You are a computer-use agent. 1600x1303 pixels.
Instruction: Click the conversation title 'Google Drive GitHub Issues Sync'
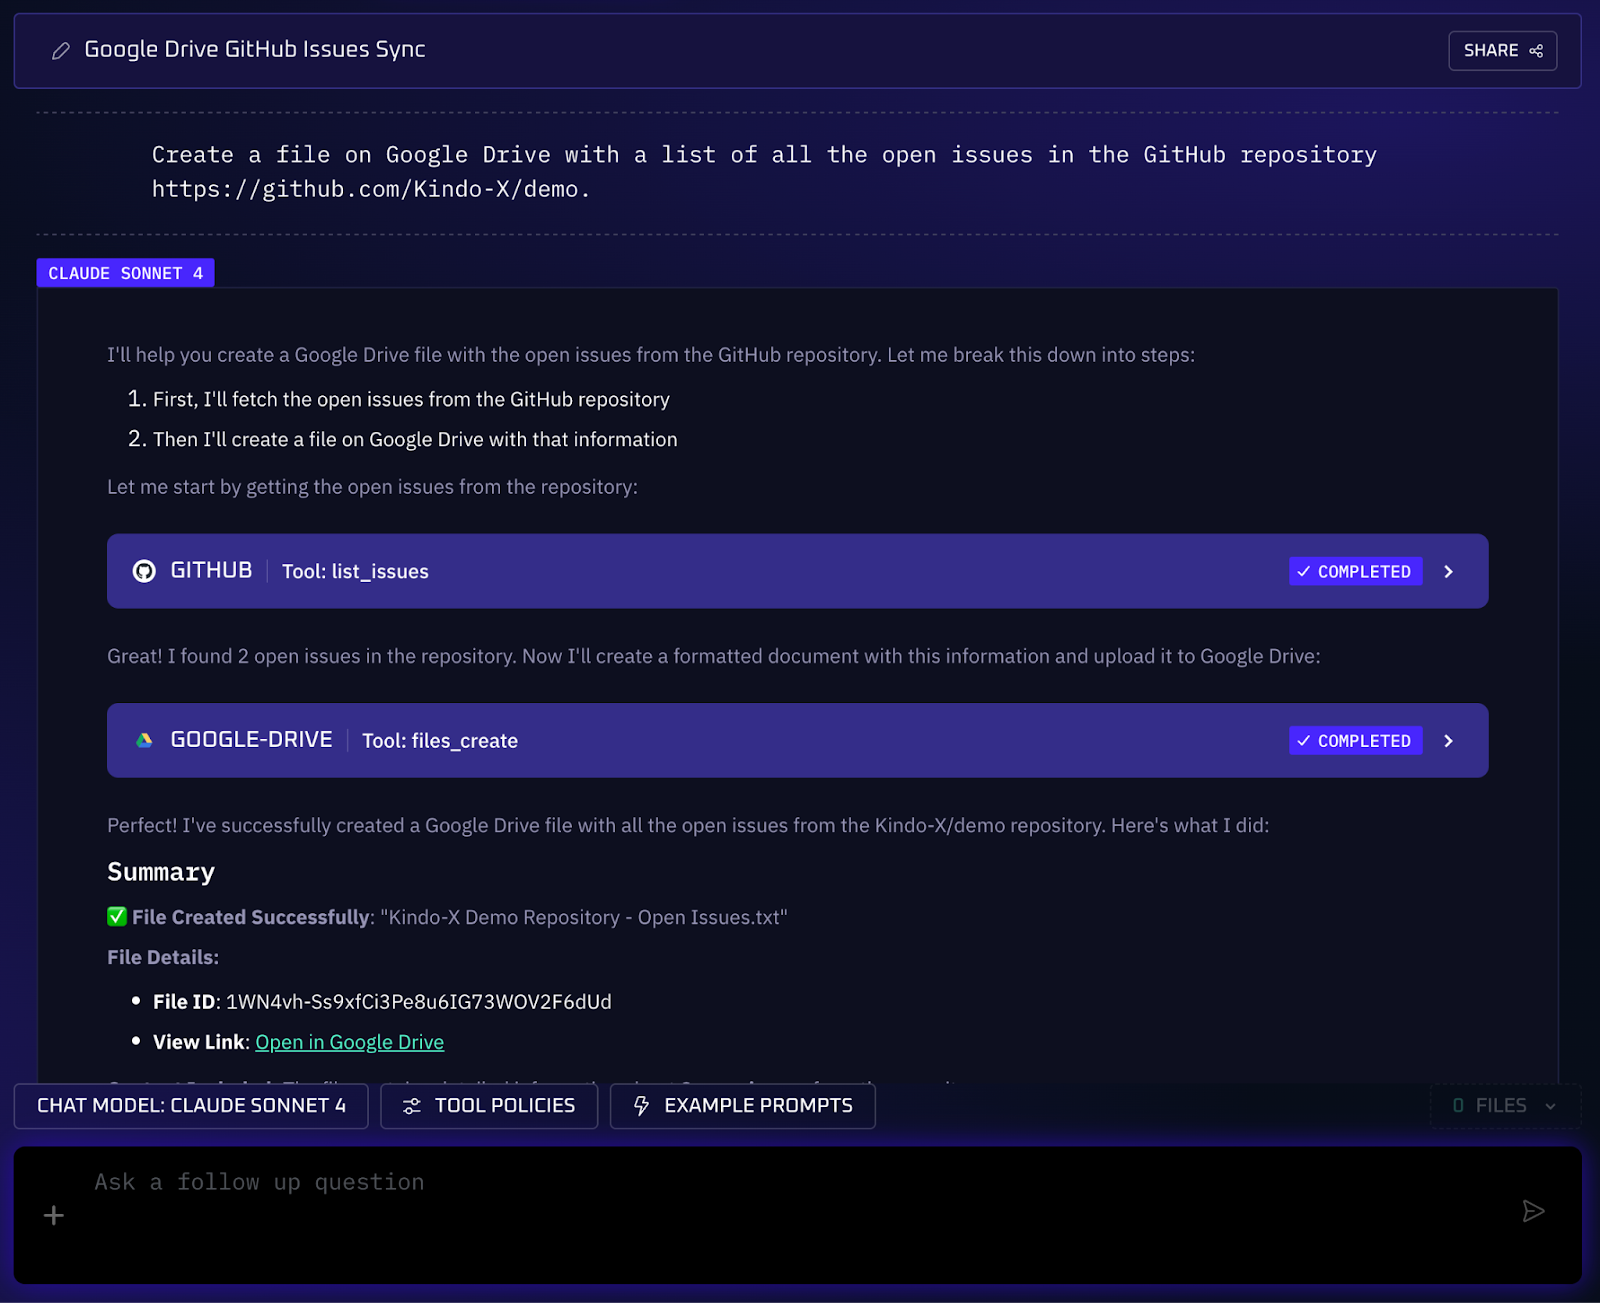click(x=255, y=49)
